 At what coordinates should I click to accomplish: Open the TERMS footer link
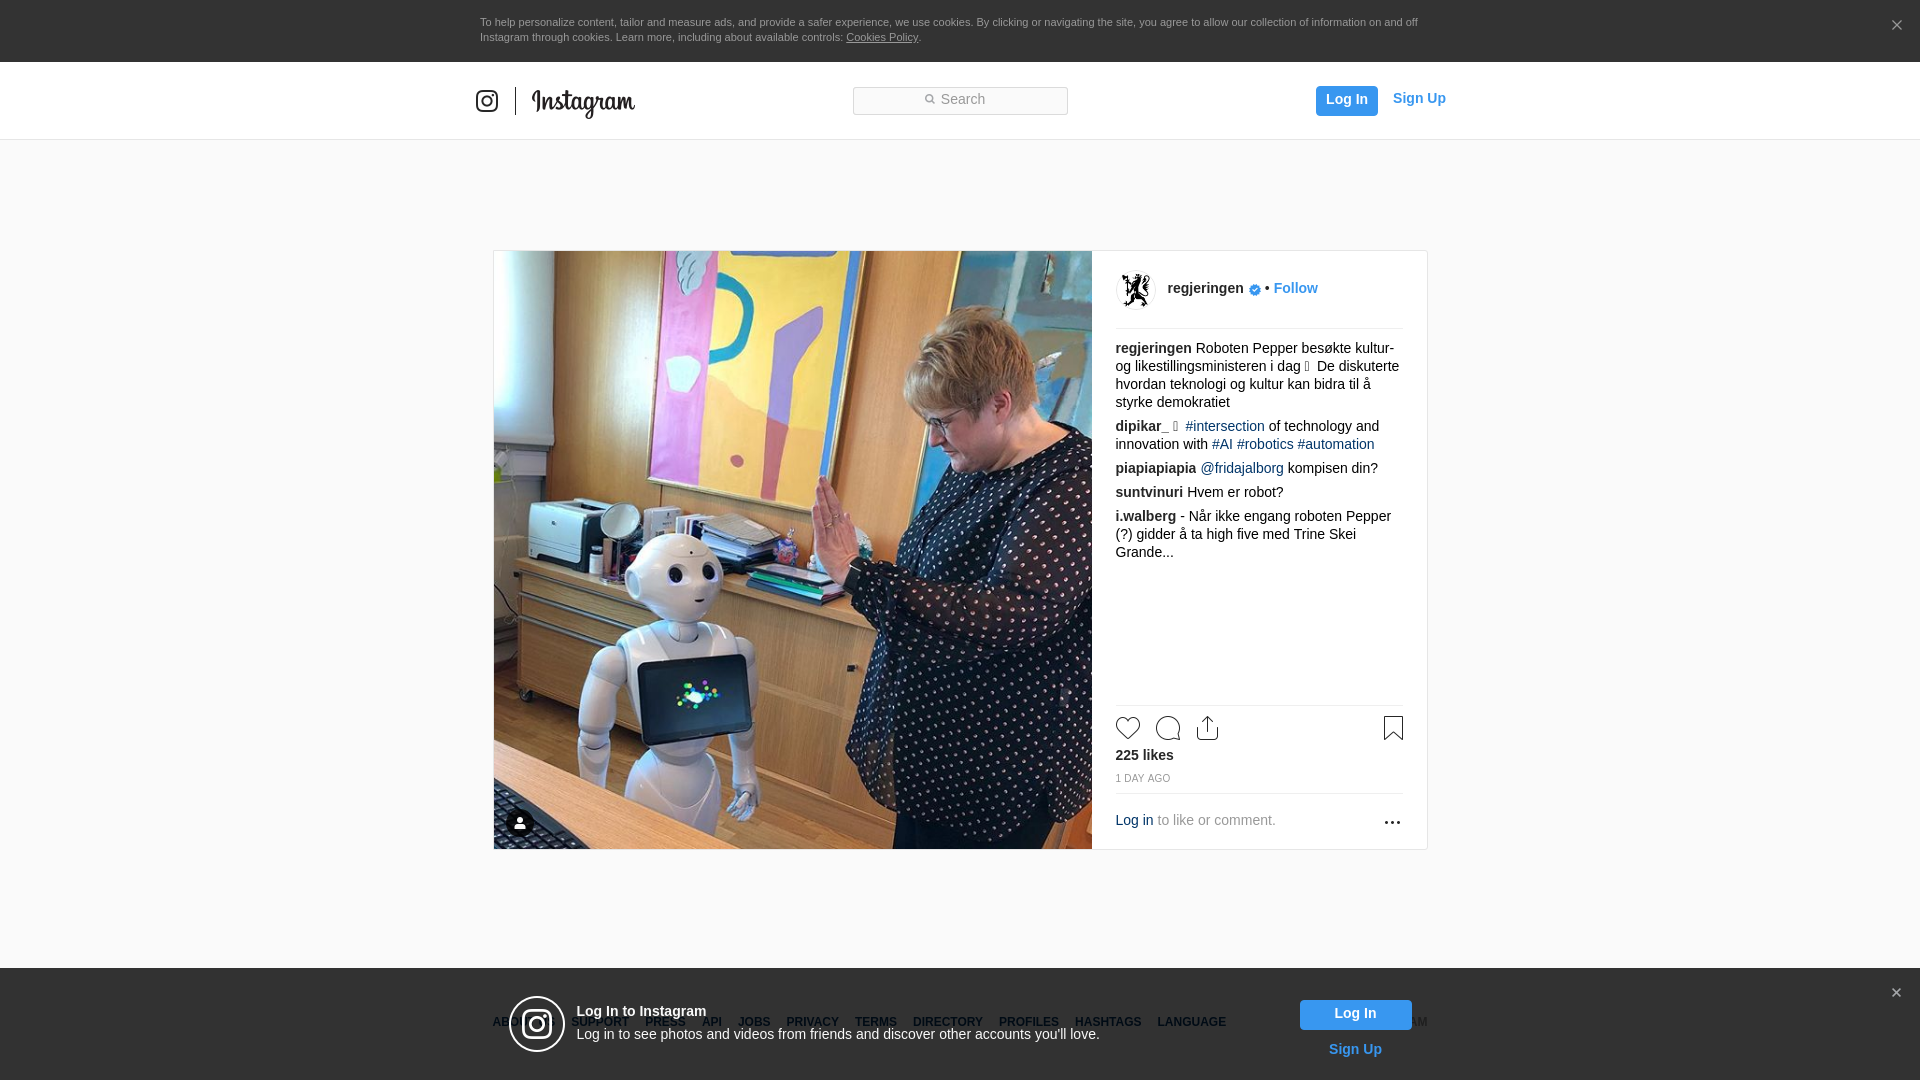(x=876, y=1022)
